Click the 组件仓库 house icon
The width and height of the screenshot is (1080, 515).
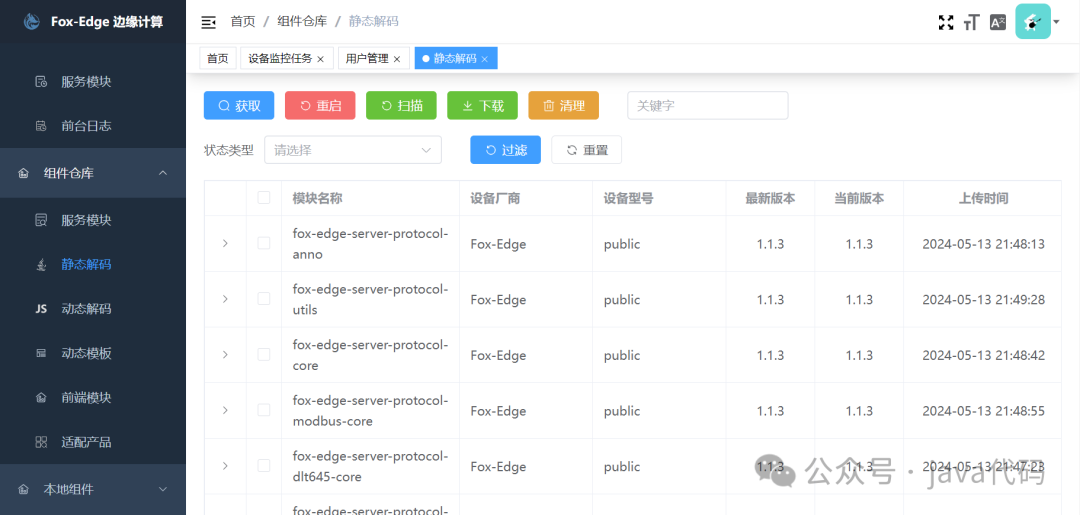tap(23, 174)
